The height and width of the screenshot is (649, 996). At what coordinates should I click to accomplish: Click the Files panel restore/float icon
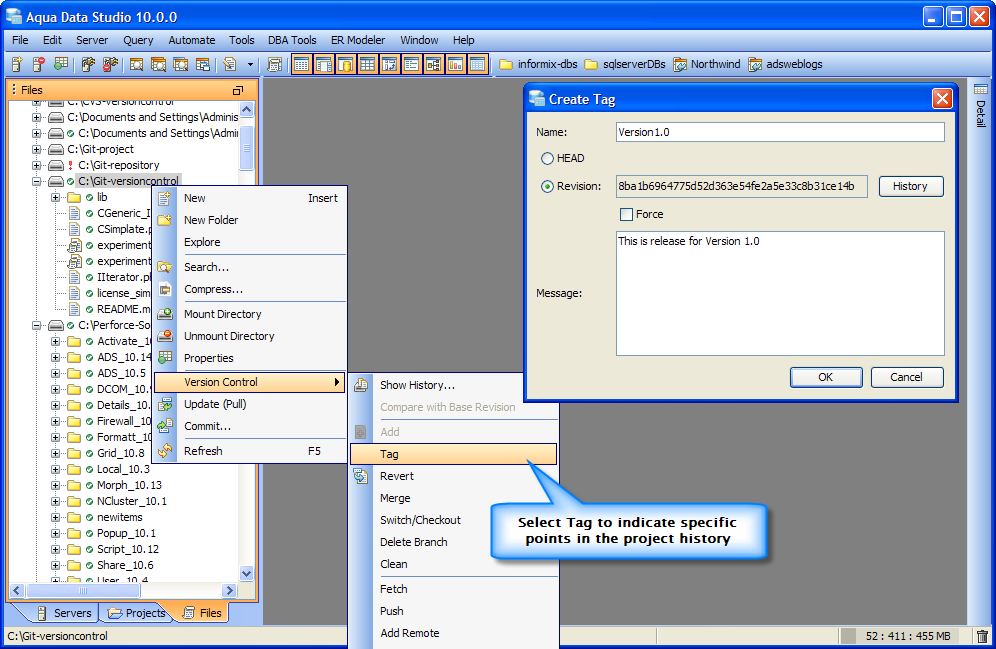point(238,90)
